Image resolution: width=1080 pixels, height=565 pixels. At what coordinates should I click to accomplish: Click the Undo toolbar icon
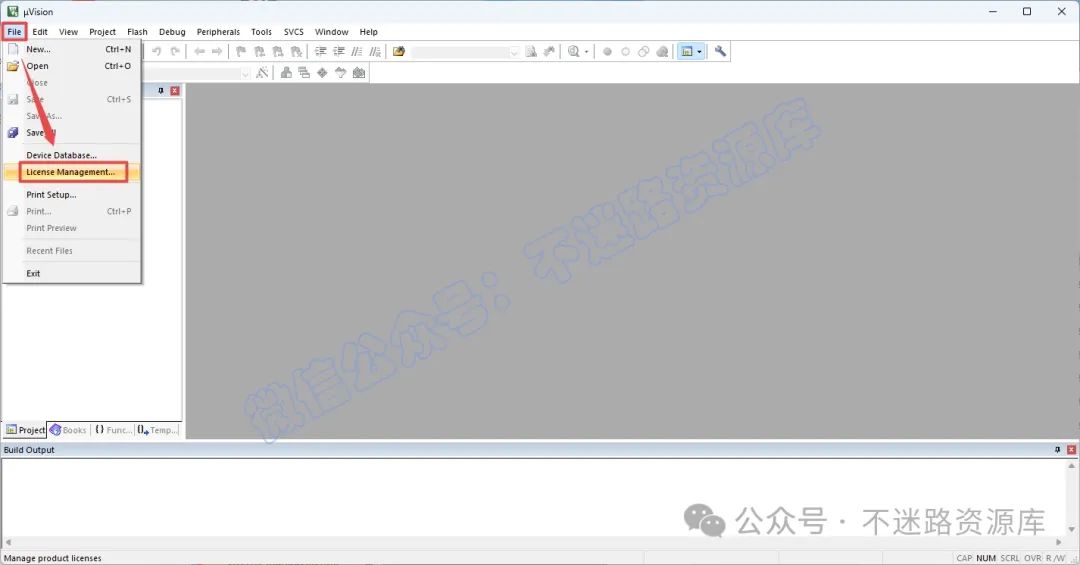[x=157, y=52]
